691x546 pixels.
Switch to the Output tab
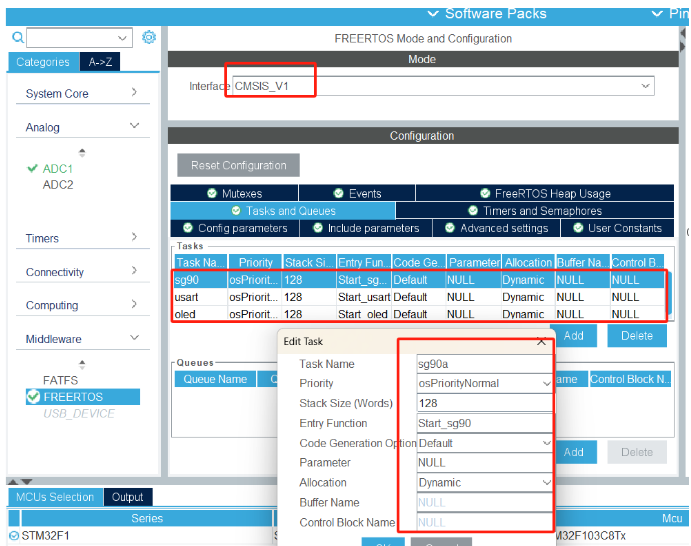[x=128, y=497]
